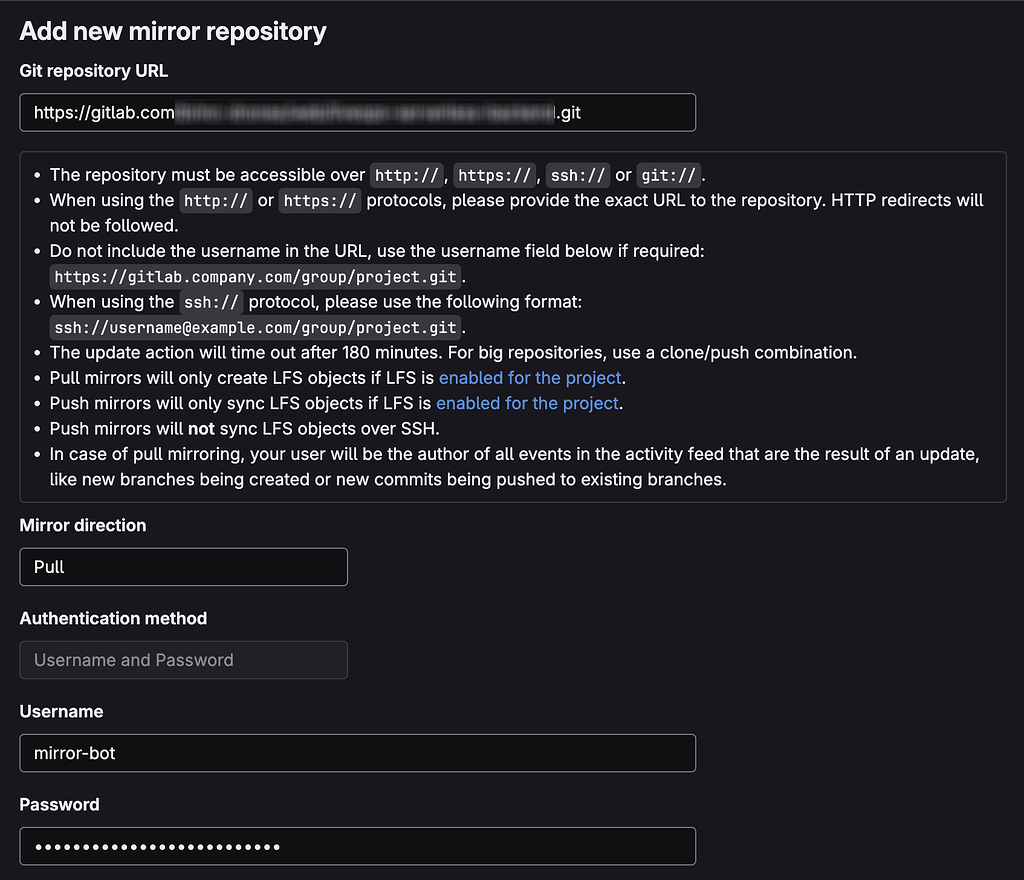Click the git:// protocol code snippet
This screenshot has width=1024, height=880.
pos(669,175)
